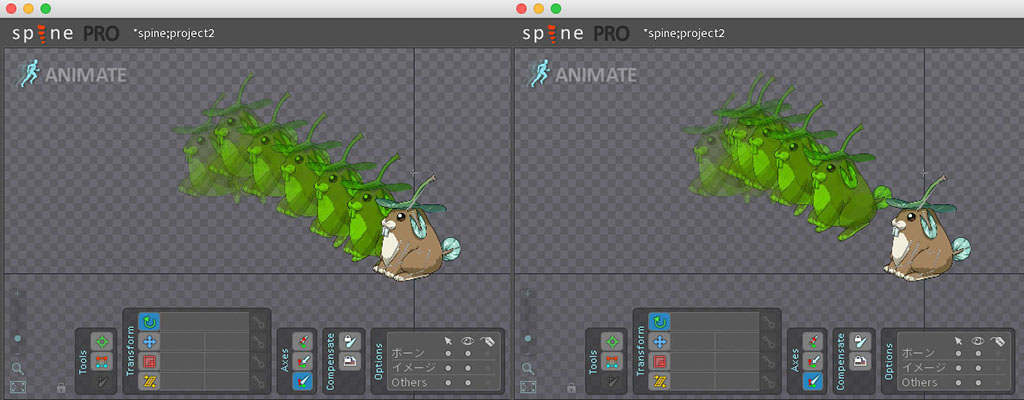This screenshot has height=400, width=1024.
Task: Choose Parent axes in left window
Action: (302, 361)
